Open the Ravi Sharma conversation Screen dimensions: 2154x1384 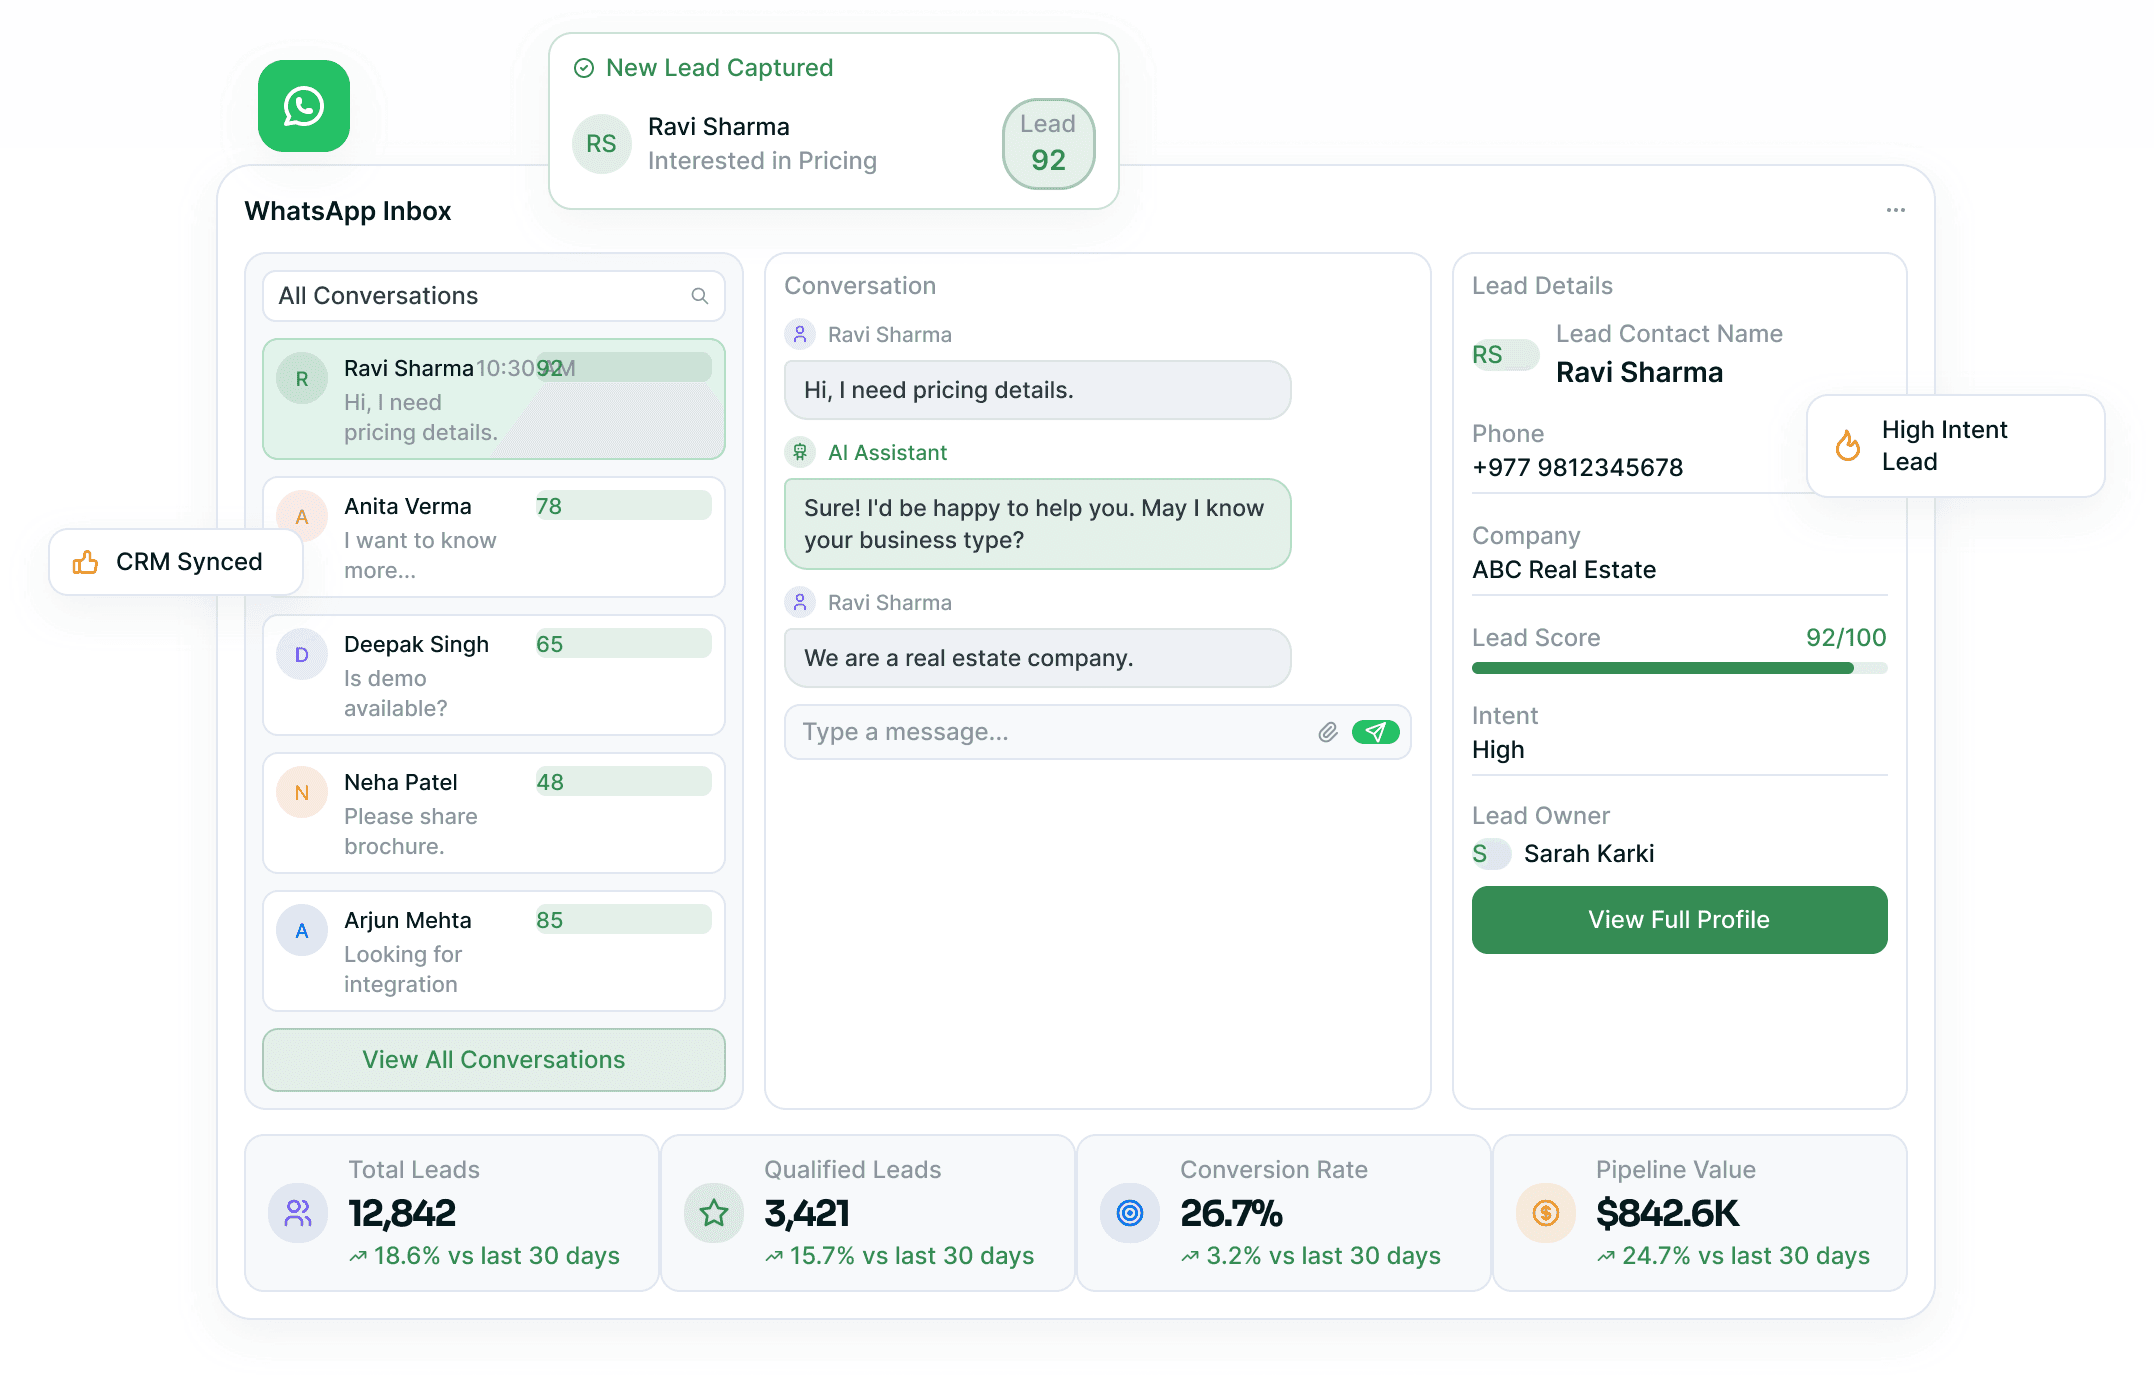click(x=494, y=399)
